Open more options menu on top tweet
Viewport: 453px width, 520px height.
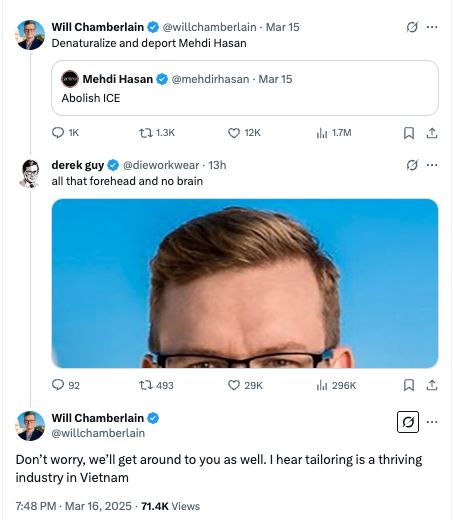click(x=432, y=27)
